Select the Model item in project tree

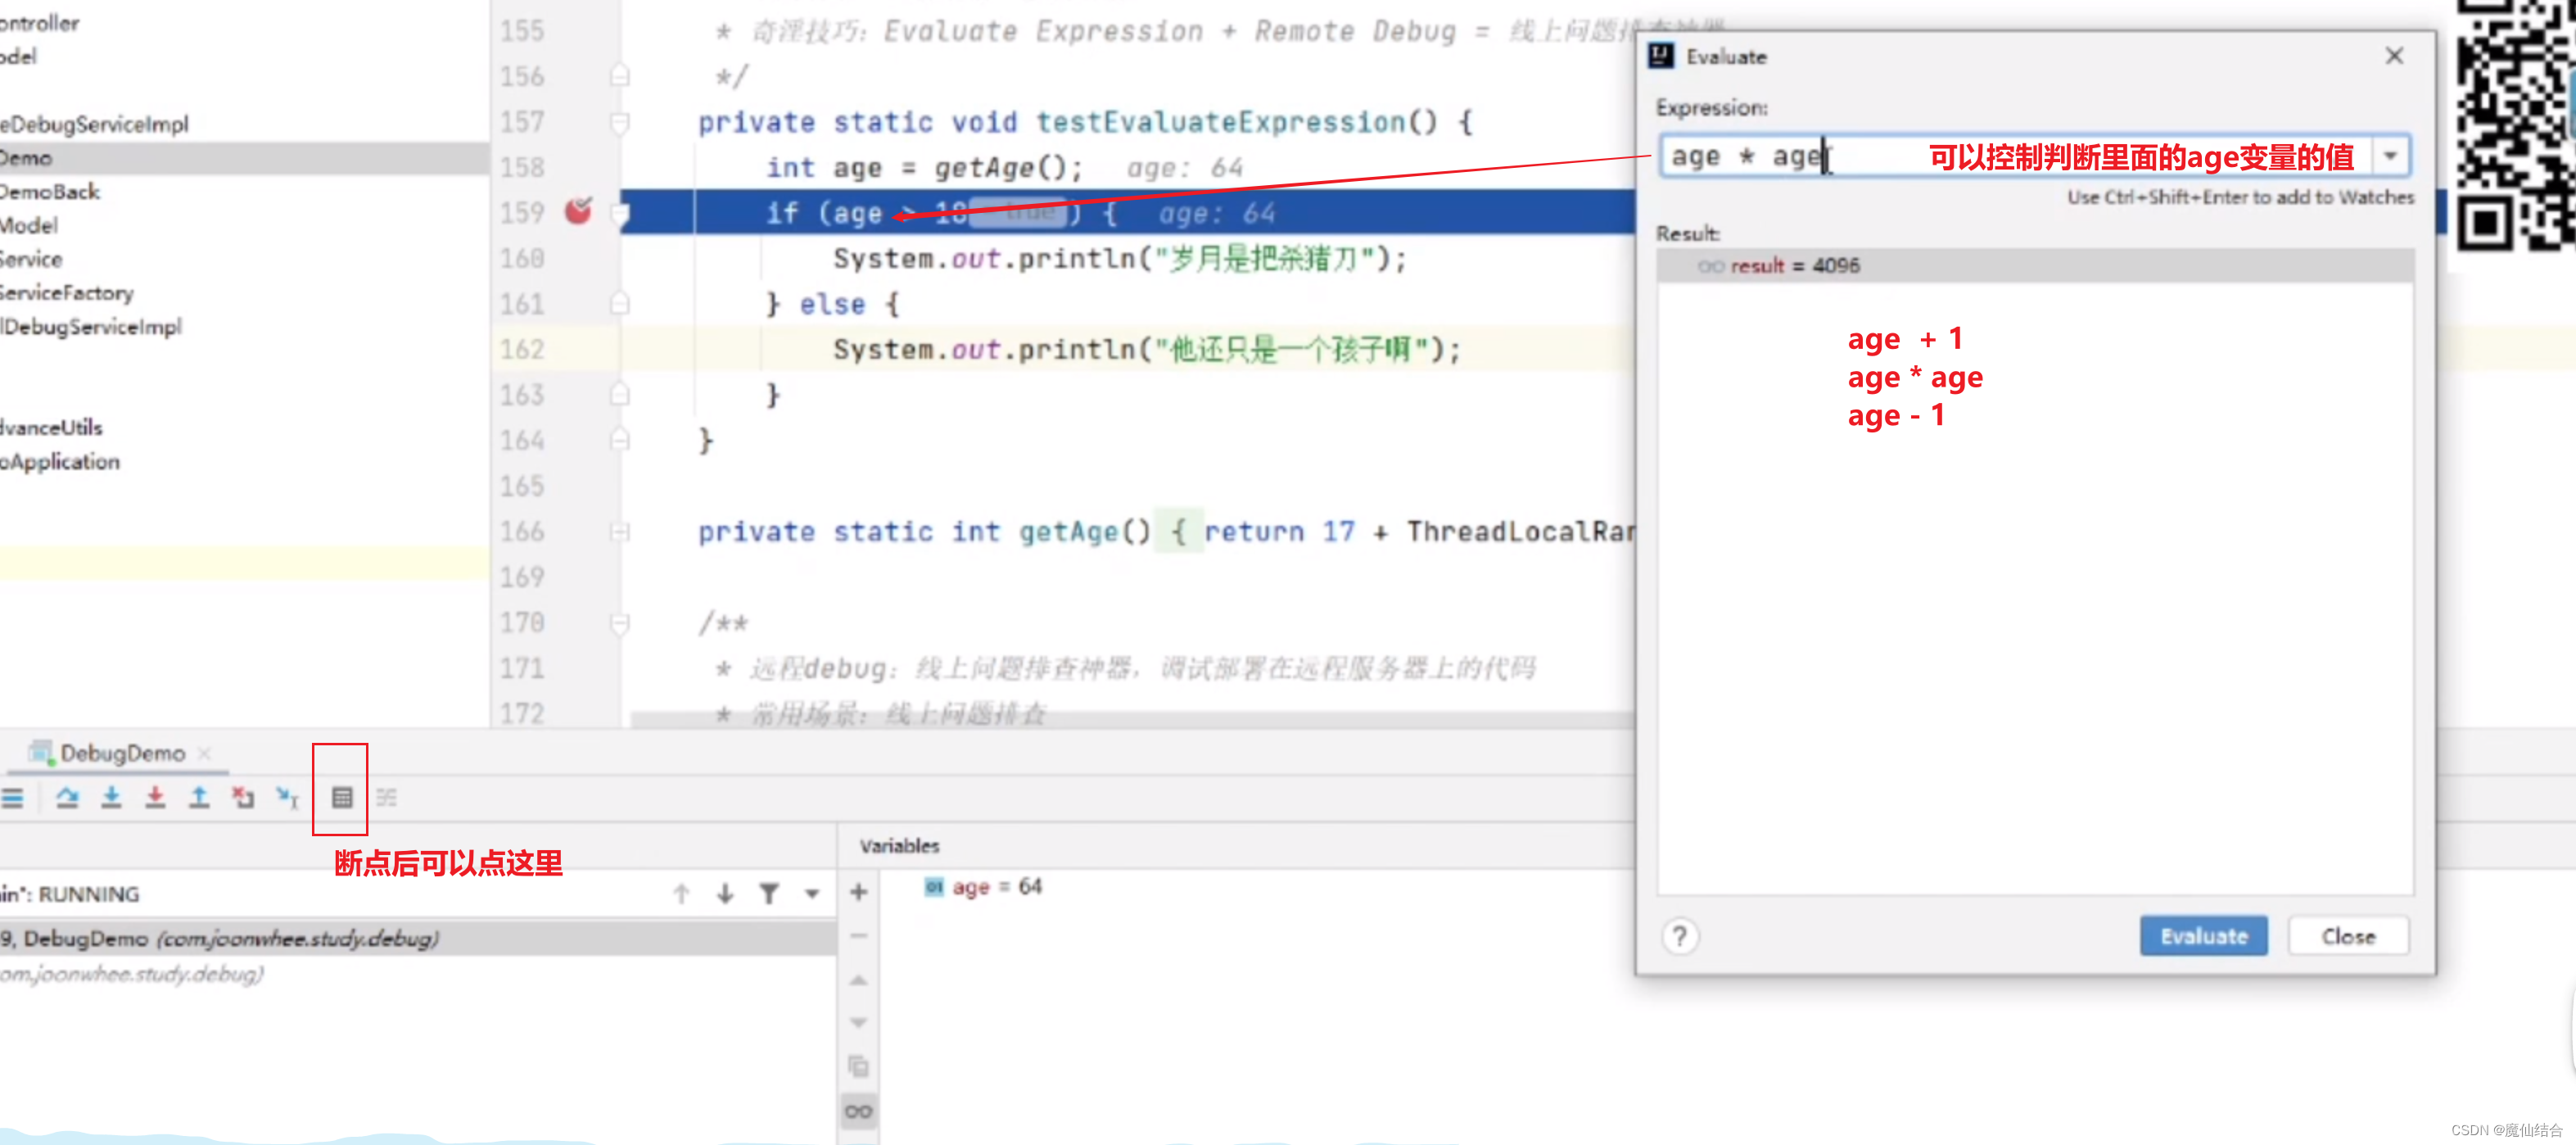click(29, 225)
